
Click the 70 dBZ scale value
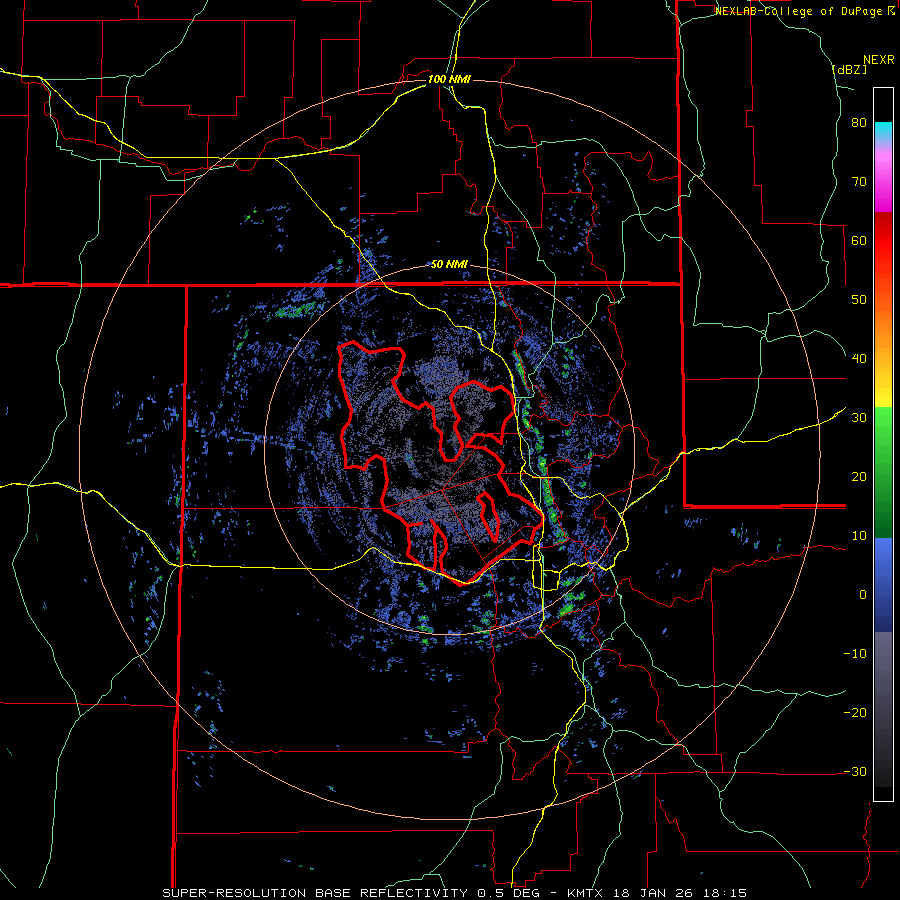(859, 182)
